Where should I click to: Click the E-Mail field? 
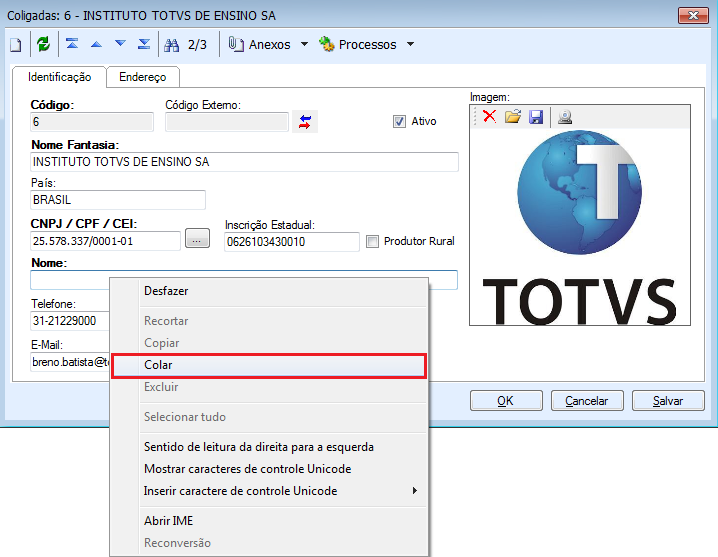point(70,362)
